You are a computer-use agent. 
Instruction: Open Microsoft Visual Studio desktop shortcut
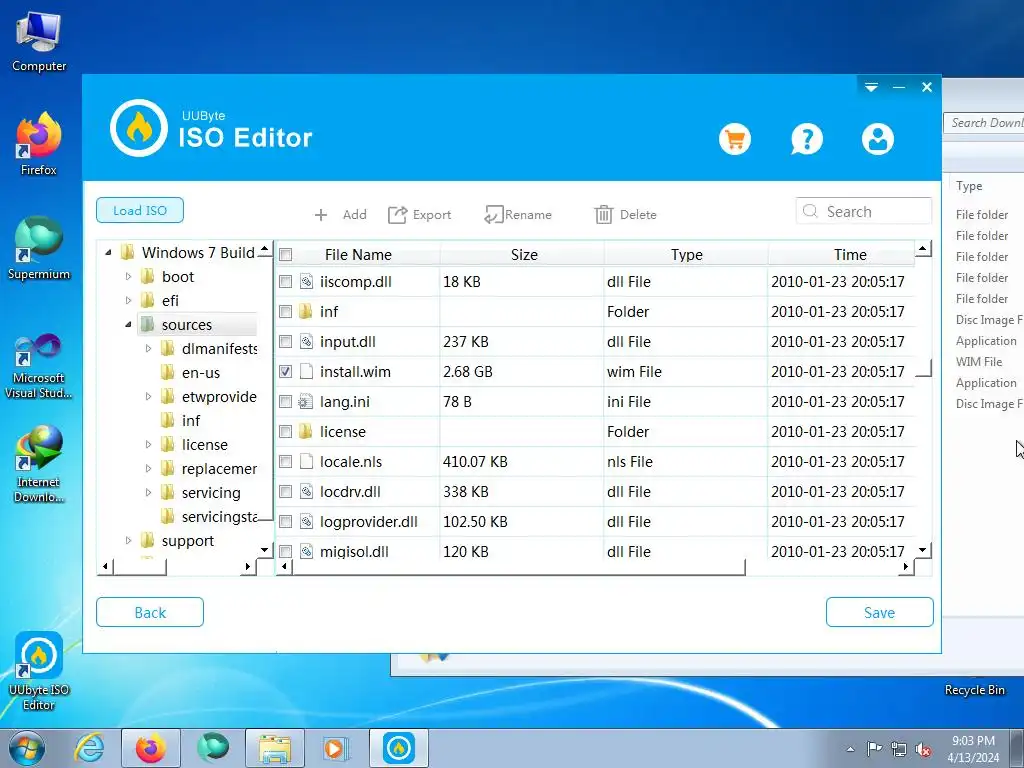[39, 366]
